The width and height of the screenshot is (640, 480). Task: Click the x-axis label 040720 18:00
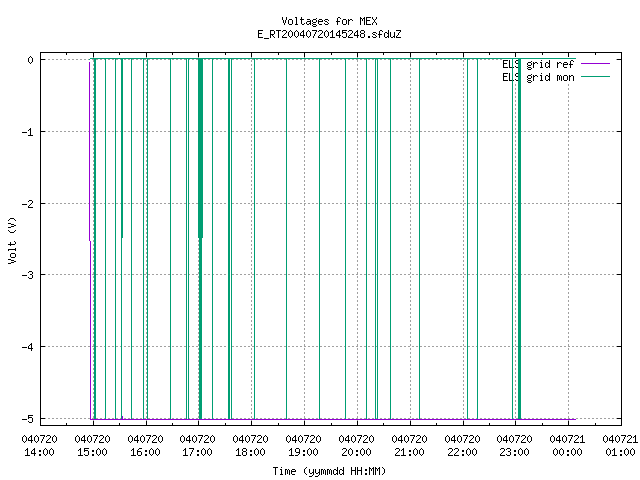251,446
